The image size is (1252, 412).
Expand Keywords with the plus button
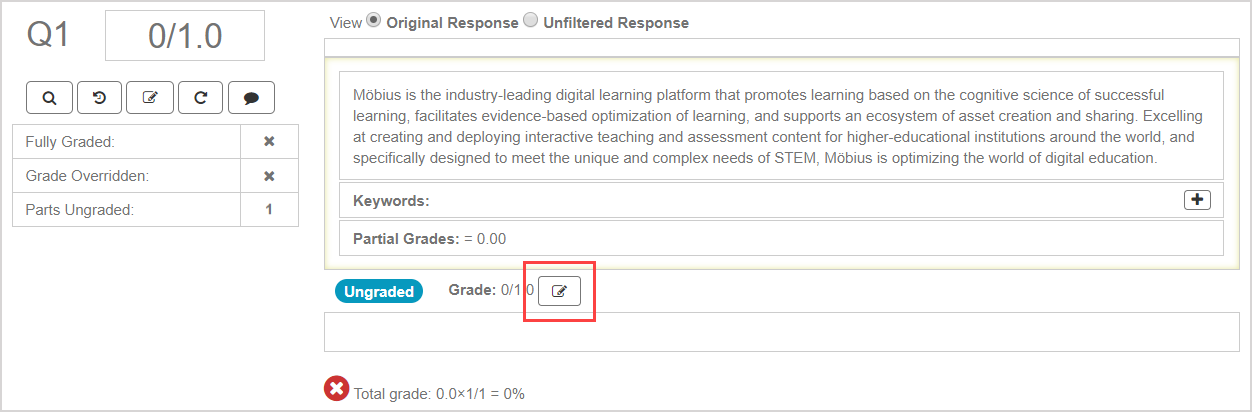(1197, 200)
